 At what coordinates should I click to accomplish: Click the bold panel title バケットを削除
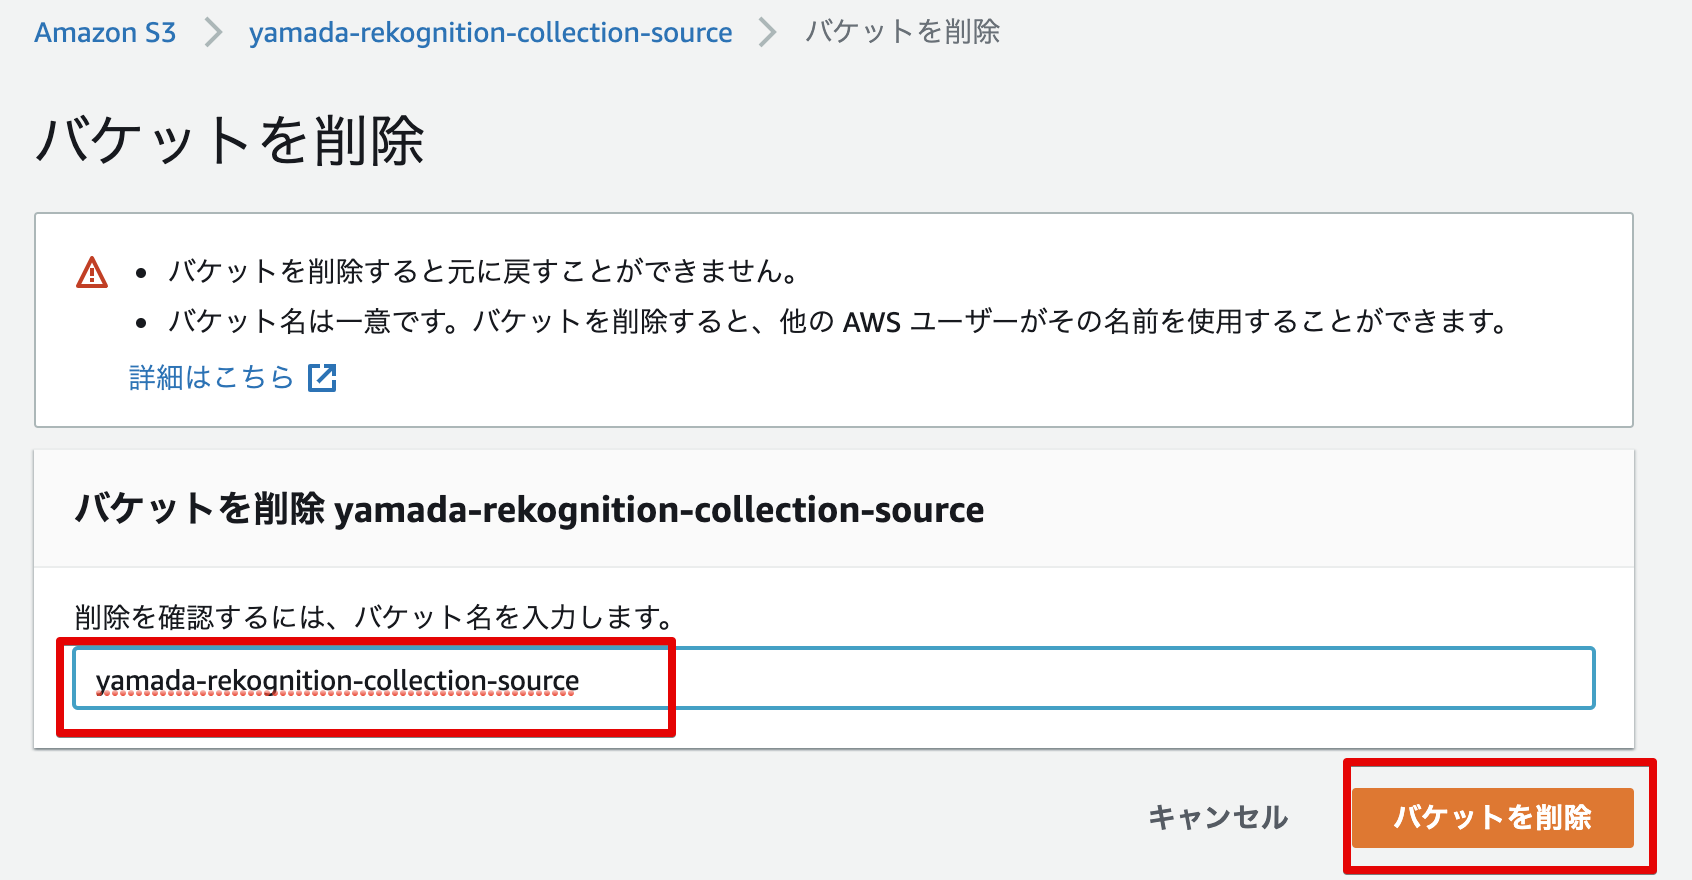(200, 509)
